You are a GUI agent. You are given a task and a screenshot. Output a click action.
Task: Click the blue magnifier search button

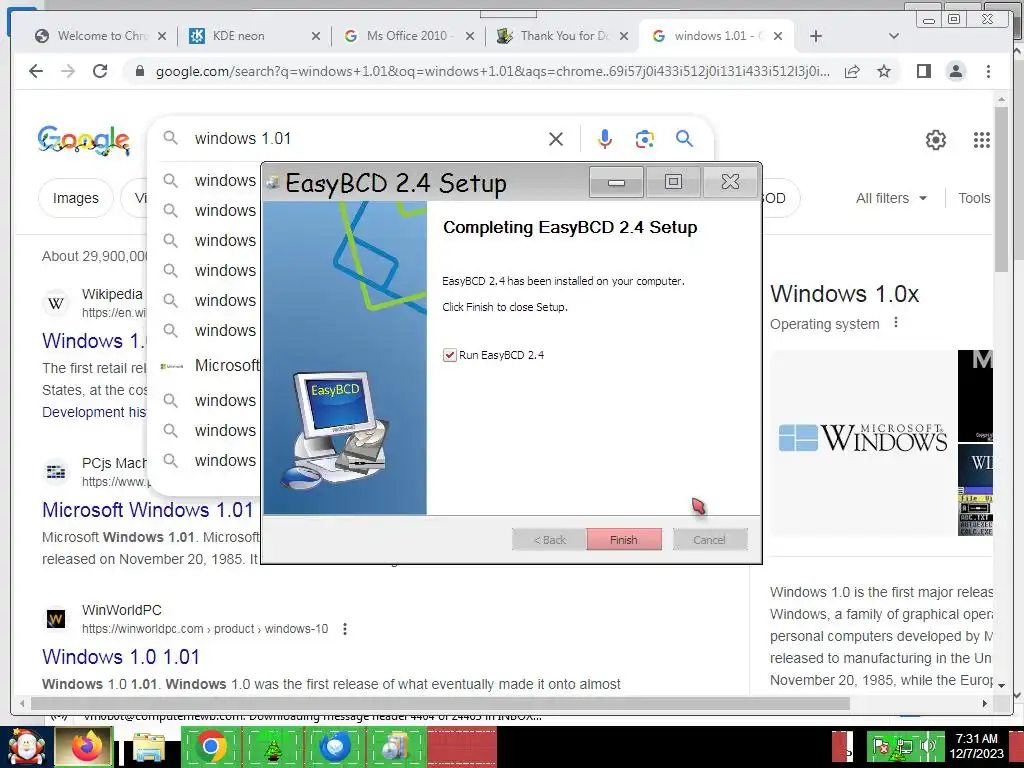tap(684, 138)
